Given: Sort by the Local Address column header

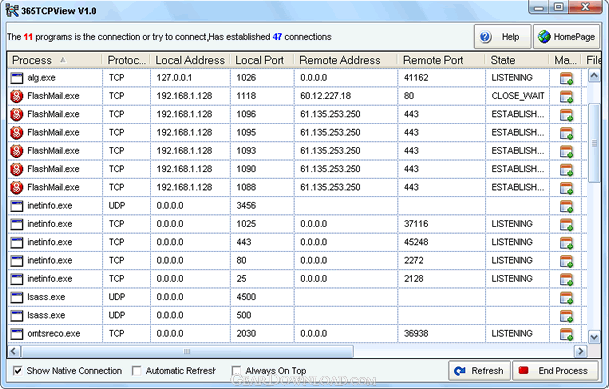Looking at the screenshot, I should [x=190, y=60].
